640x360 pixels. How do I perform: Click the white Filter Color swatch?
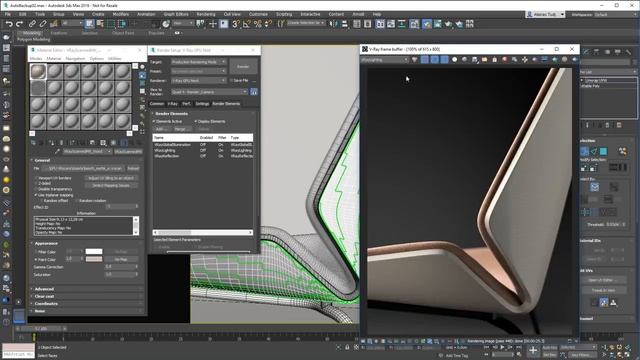(94, 251)
